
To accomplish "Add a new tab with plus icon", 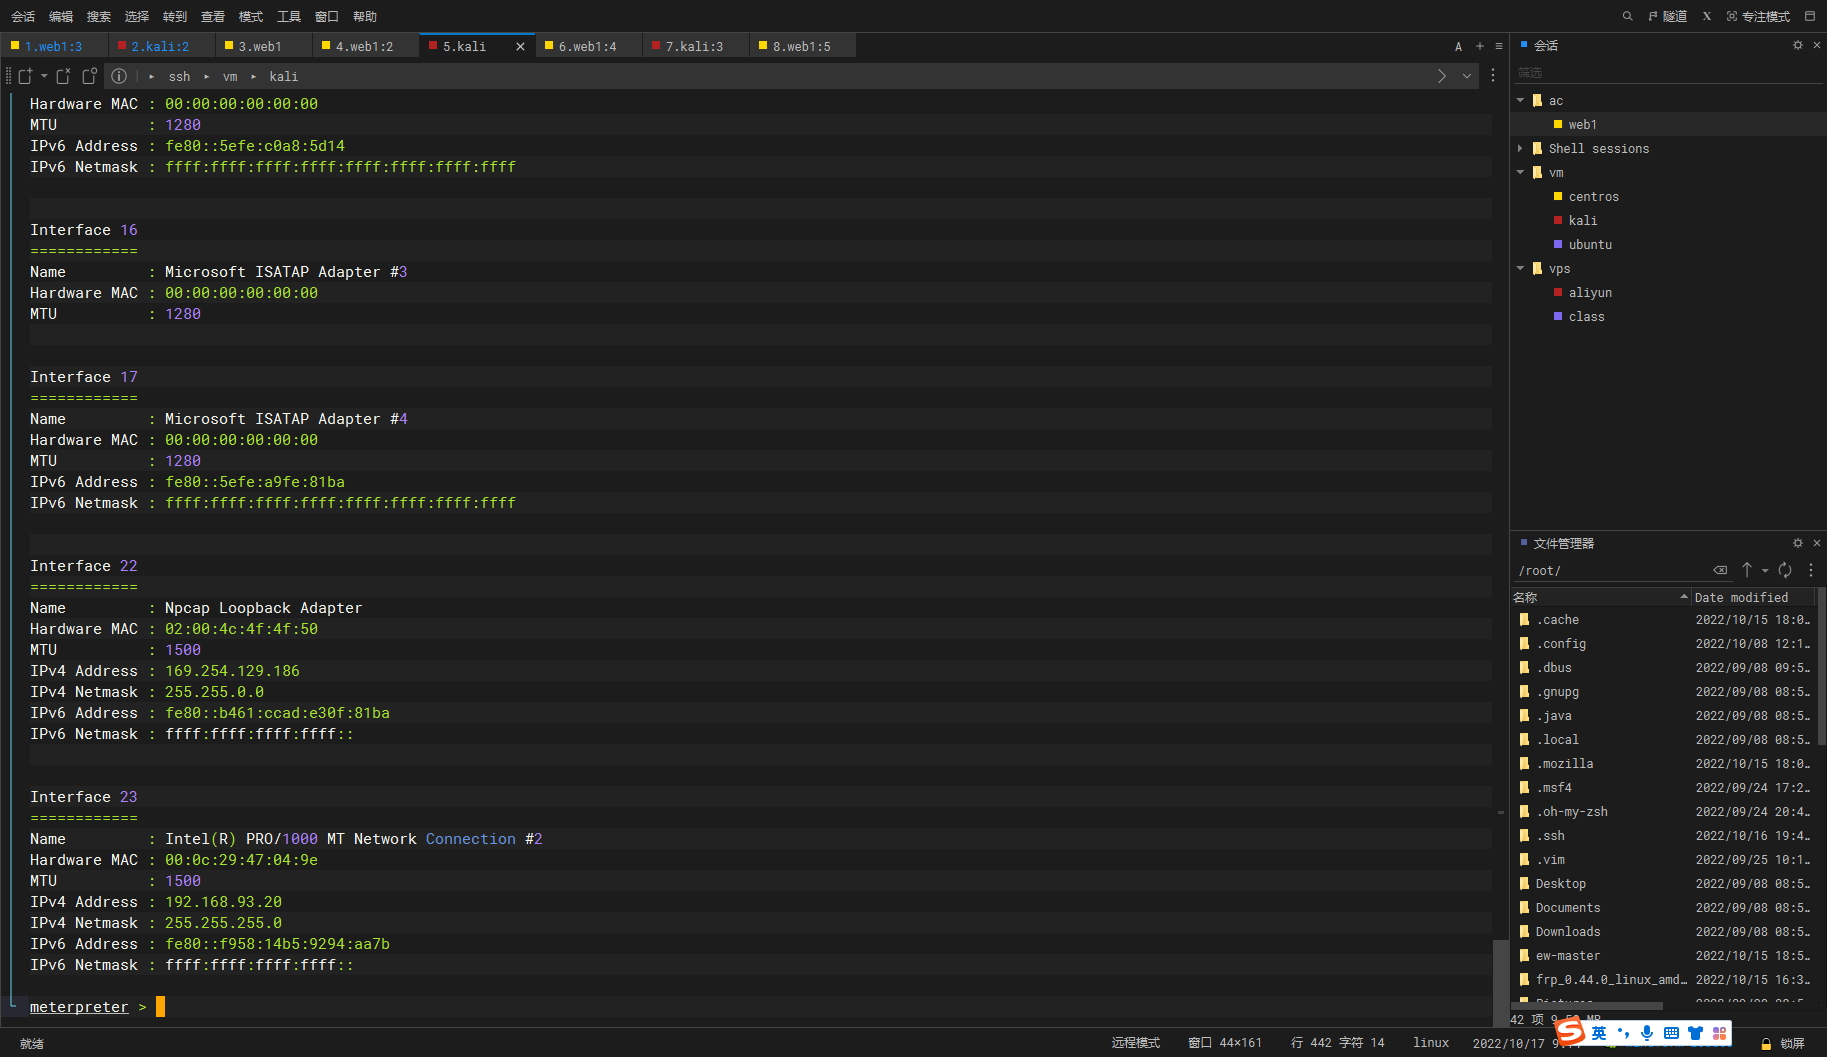I will (x=1480, y=46).
